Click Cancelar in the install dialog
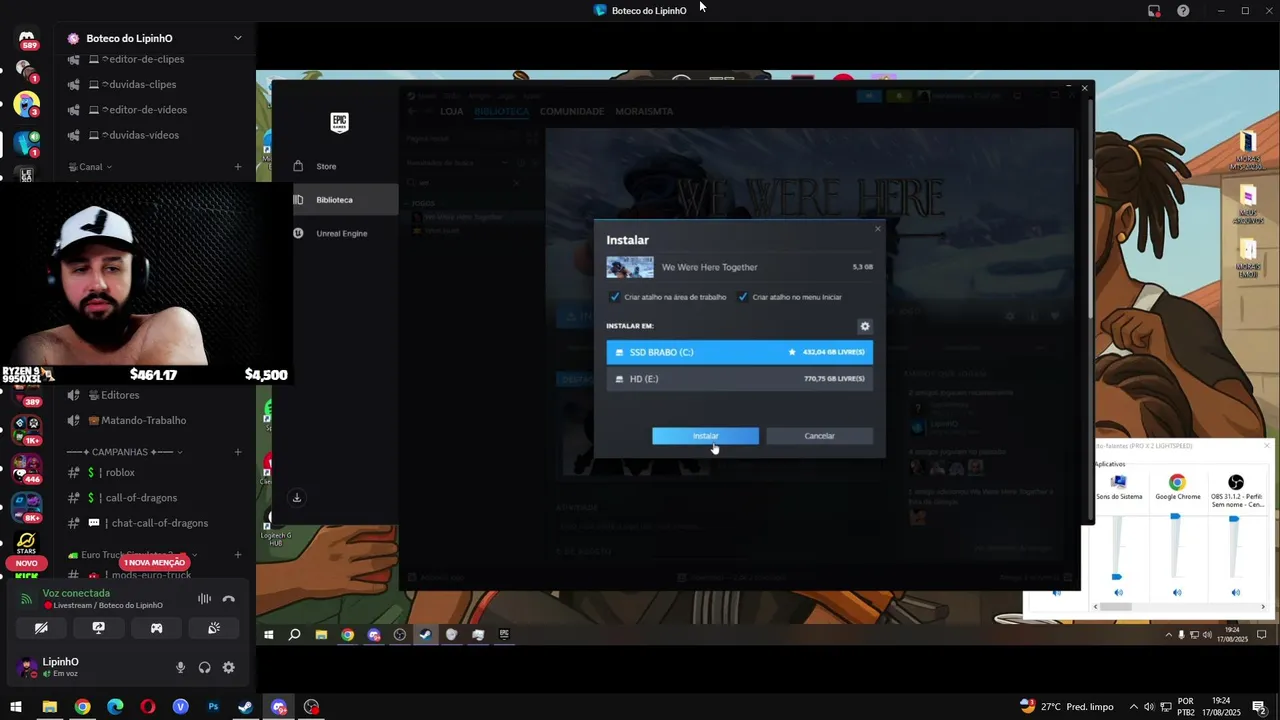This screenshot has height=720, width=1280. pos(819,436)
